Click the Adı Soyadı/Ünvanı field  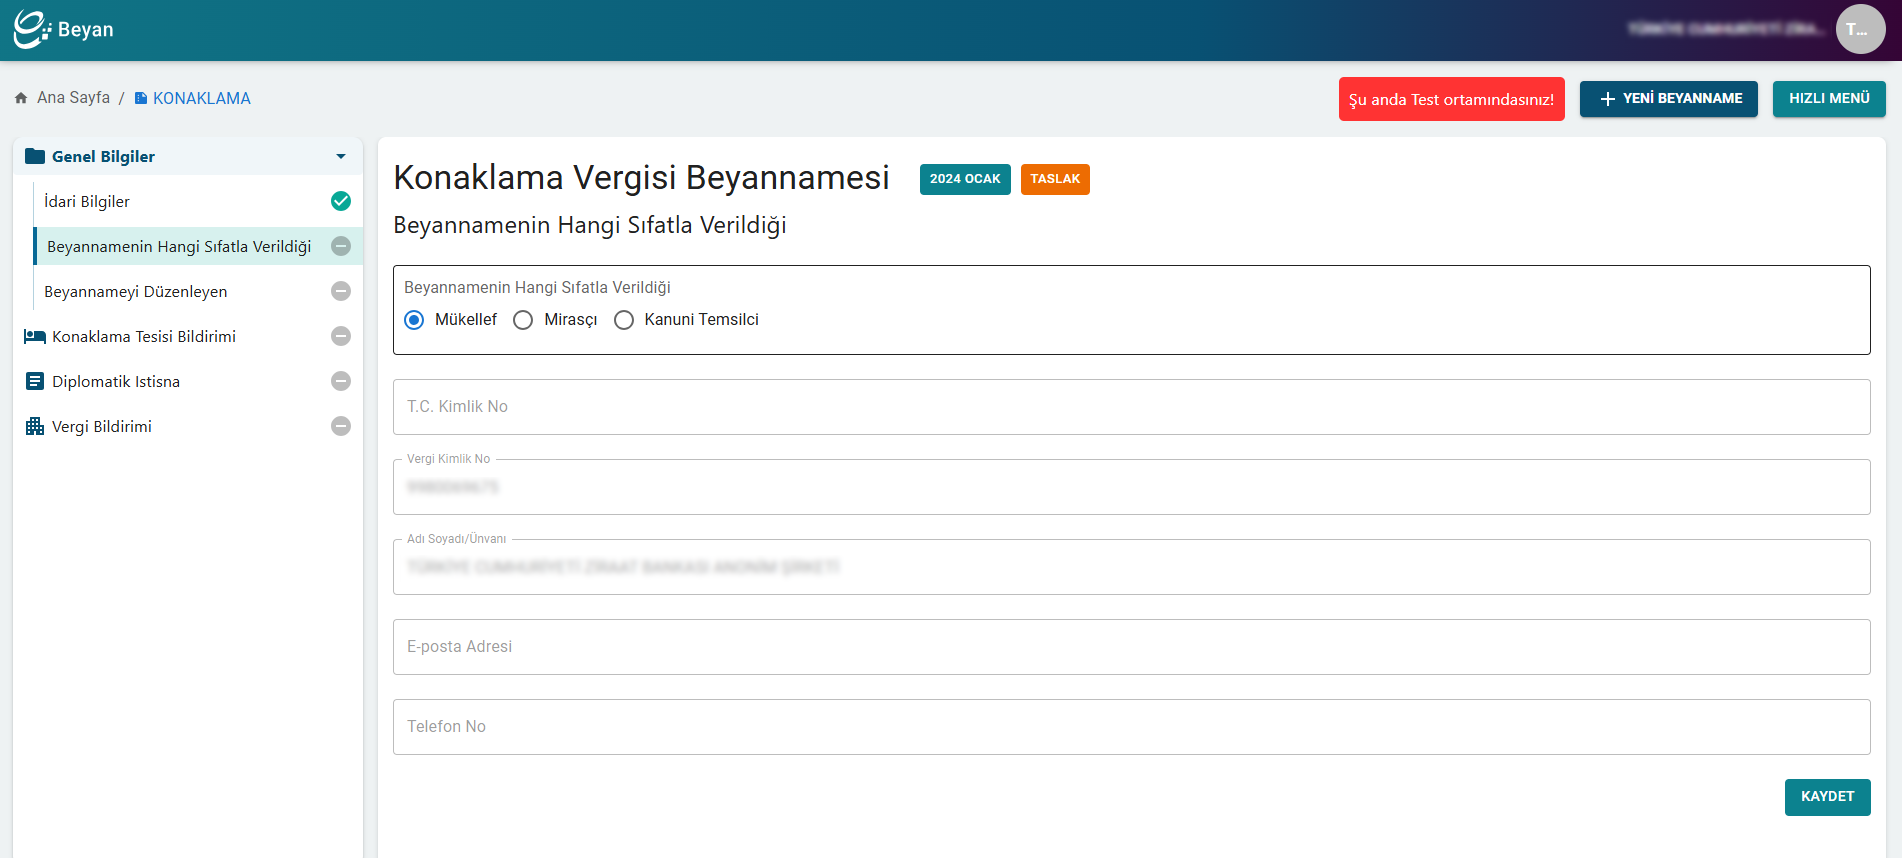click(x=1131, y=567)
